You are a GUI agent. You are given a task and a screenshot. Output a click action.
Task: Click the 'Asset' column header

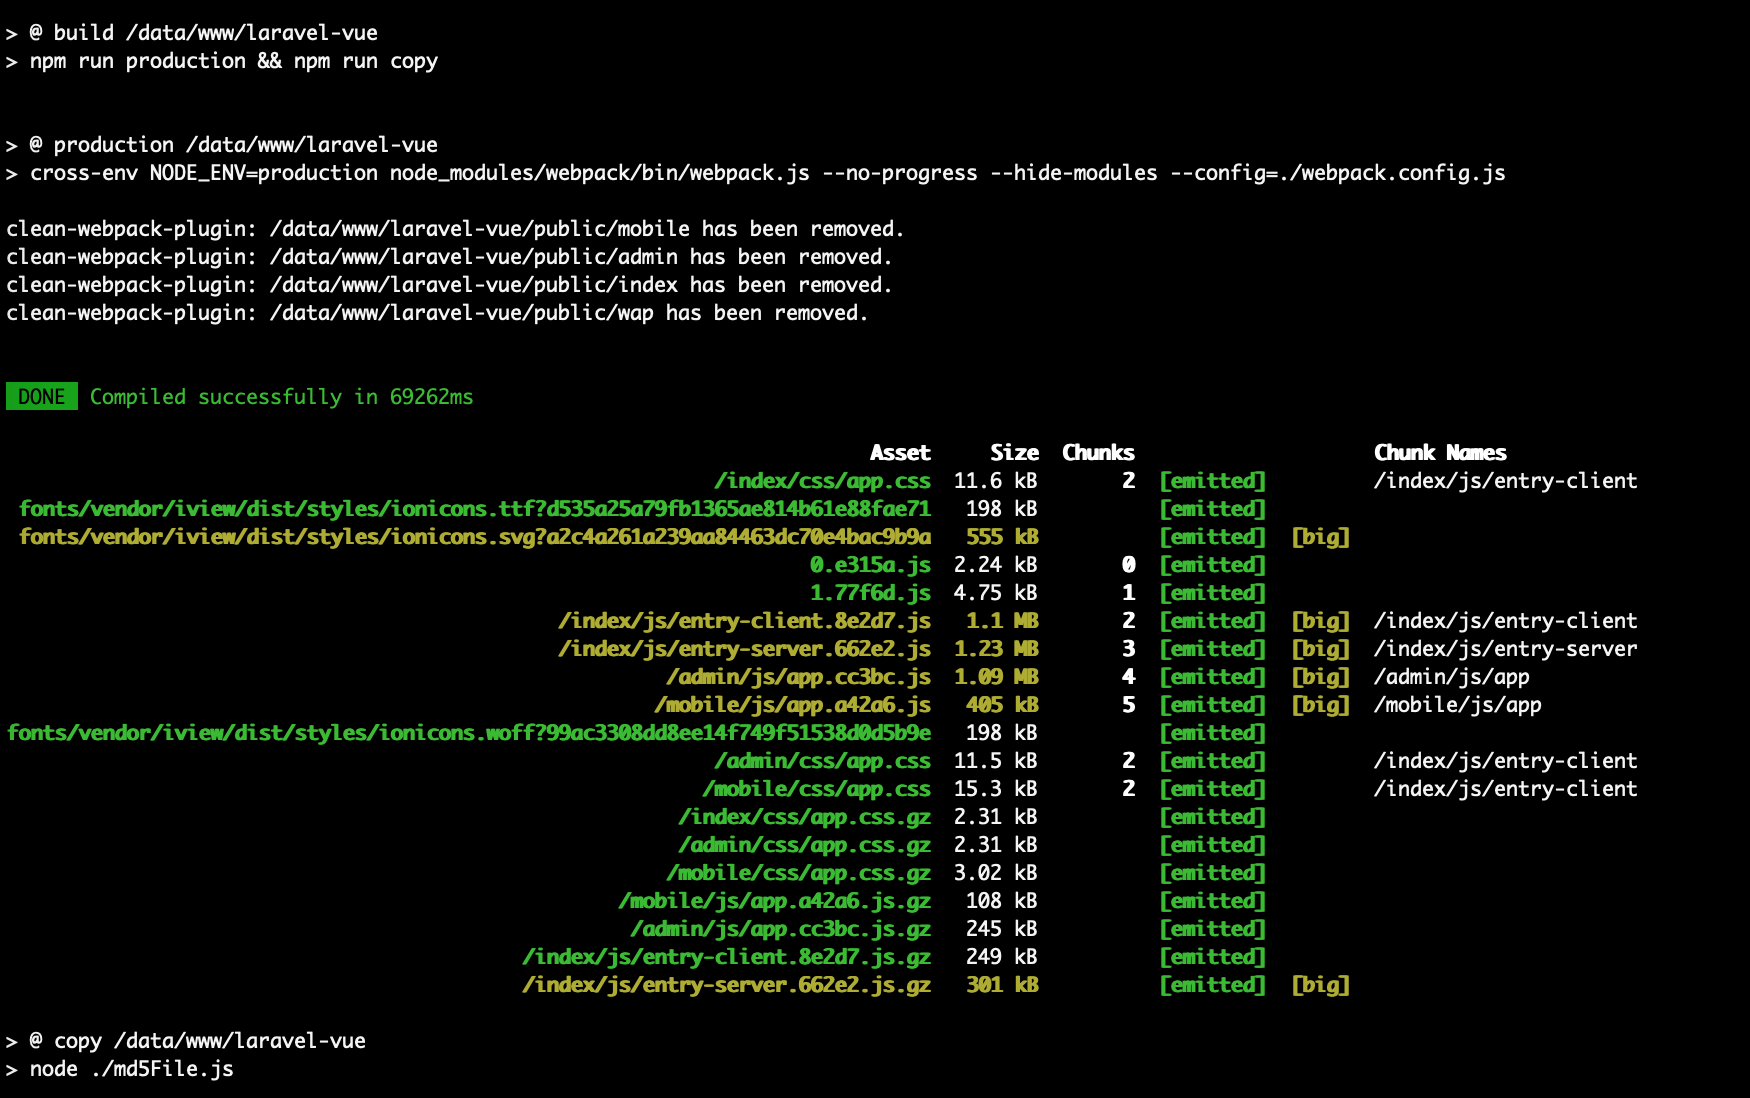point(900,453)
